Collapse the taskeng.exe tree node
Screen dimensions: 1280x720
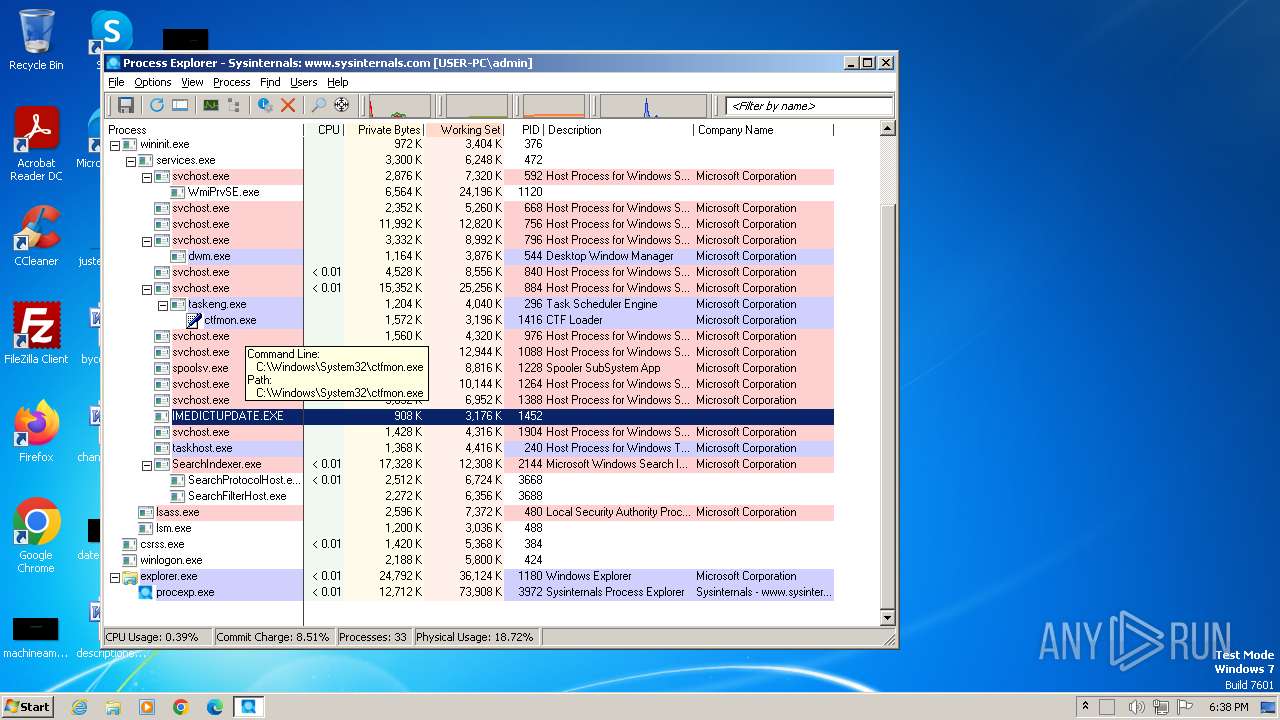coord(162,304)
